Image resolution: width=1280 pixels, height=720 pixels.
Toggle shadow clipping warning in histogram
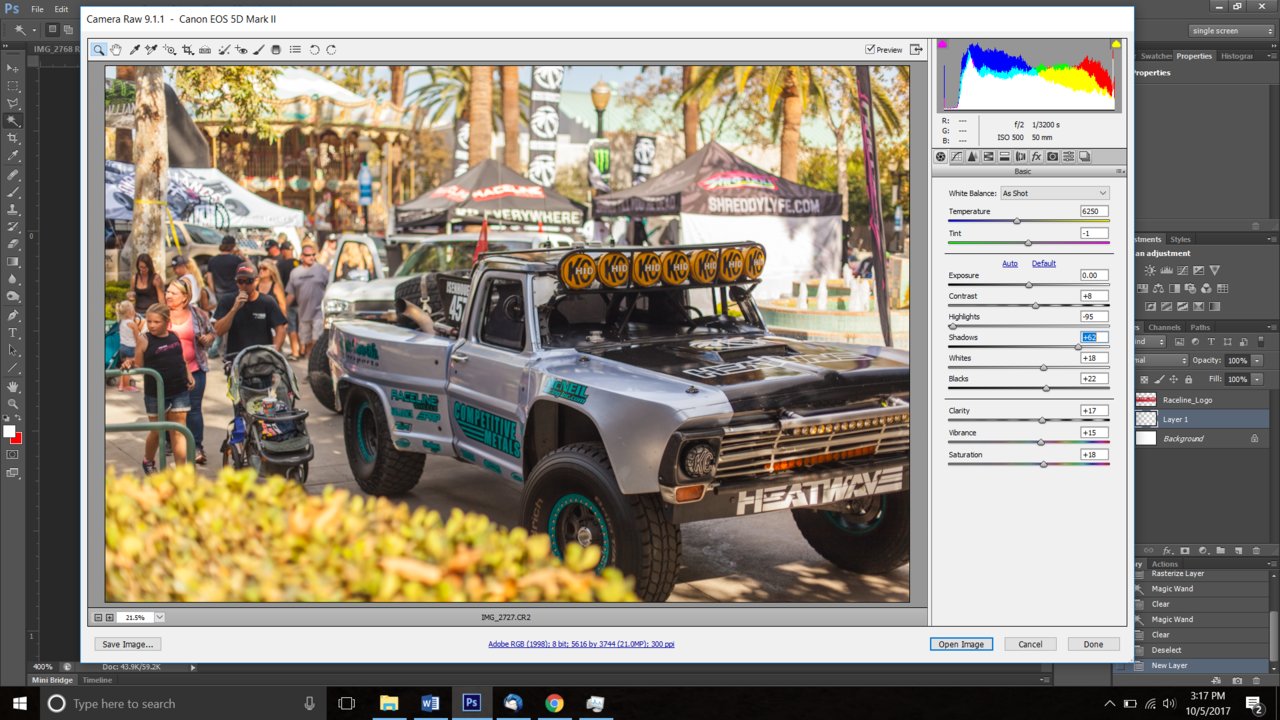coord(942,44)
